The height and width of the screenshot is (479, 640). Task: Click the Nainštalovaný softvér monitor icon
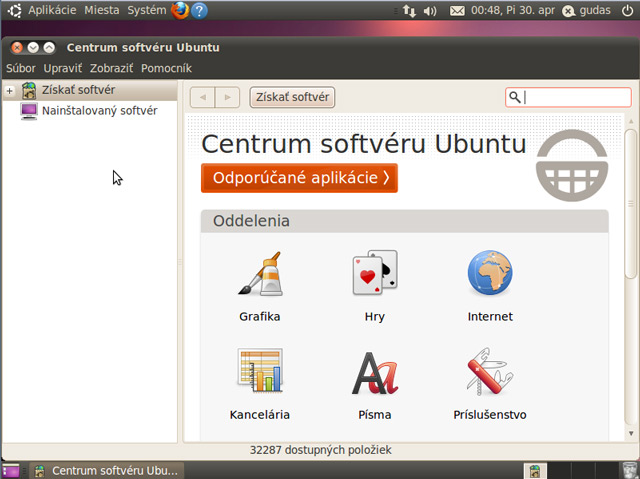(29, 111)
